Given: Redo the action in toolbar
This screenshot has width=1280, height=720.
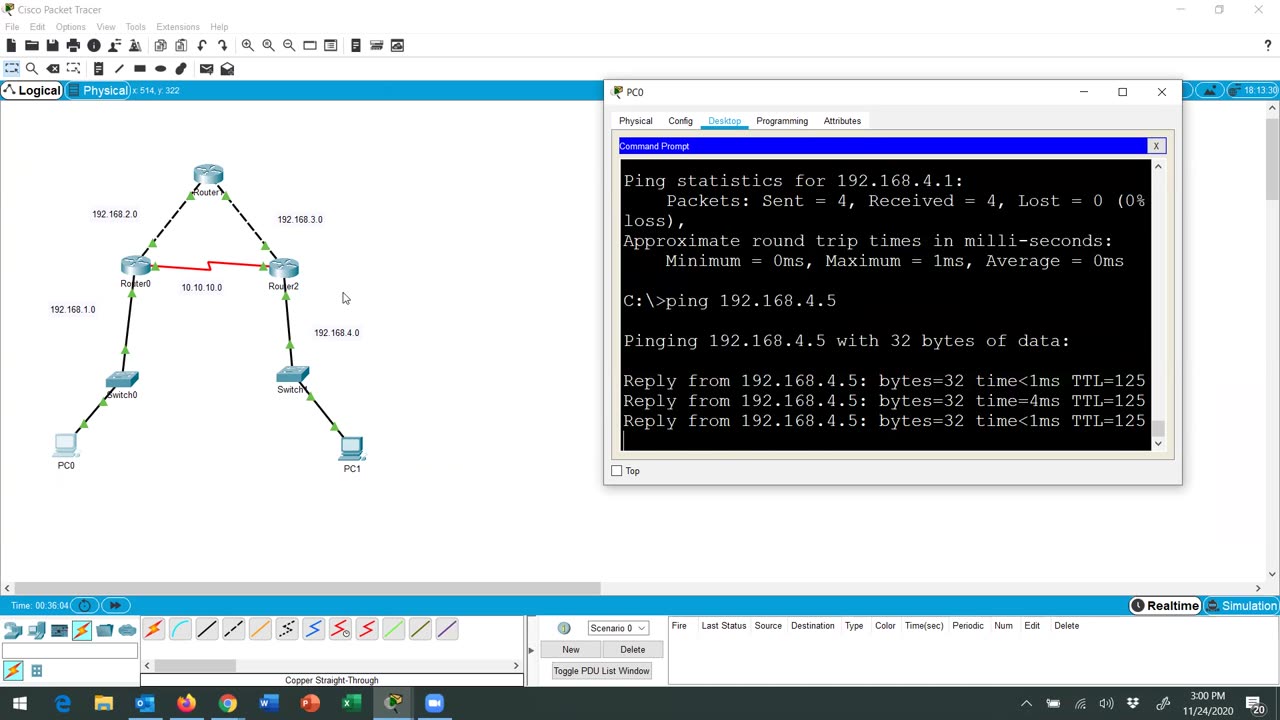Looking at the screenshot, I should point(222,45).
